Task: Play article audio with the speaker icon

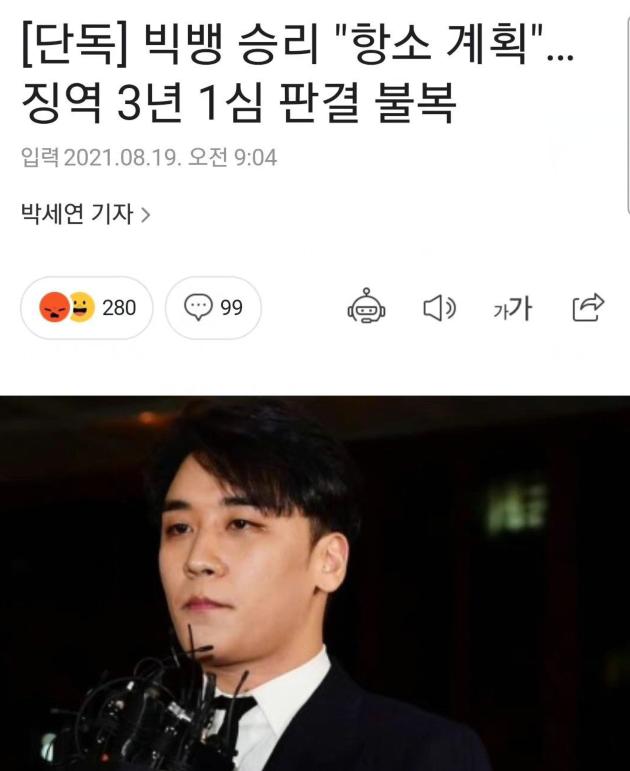Action: point(439,308)
